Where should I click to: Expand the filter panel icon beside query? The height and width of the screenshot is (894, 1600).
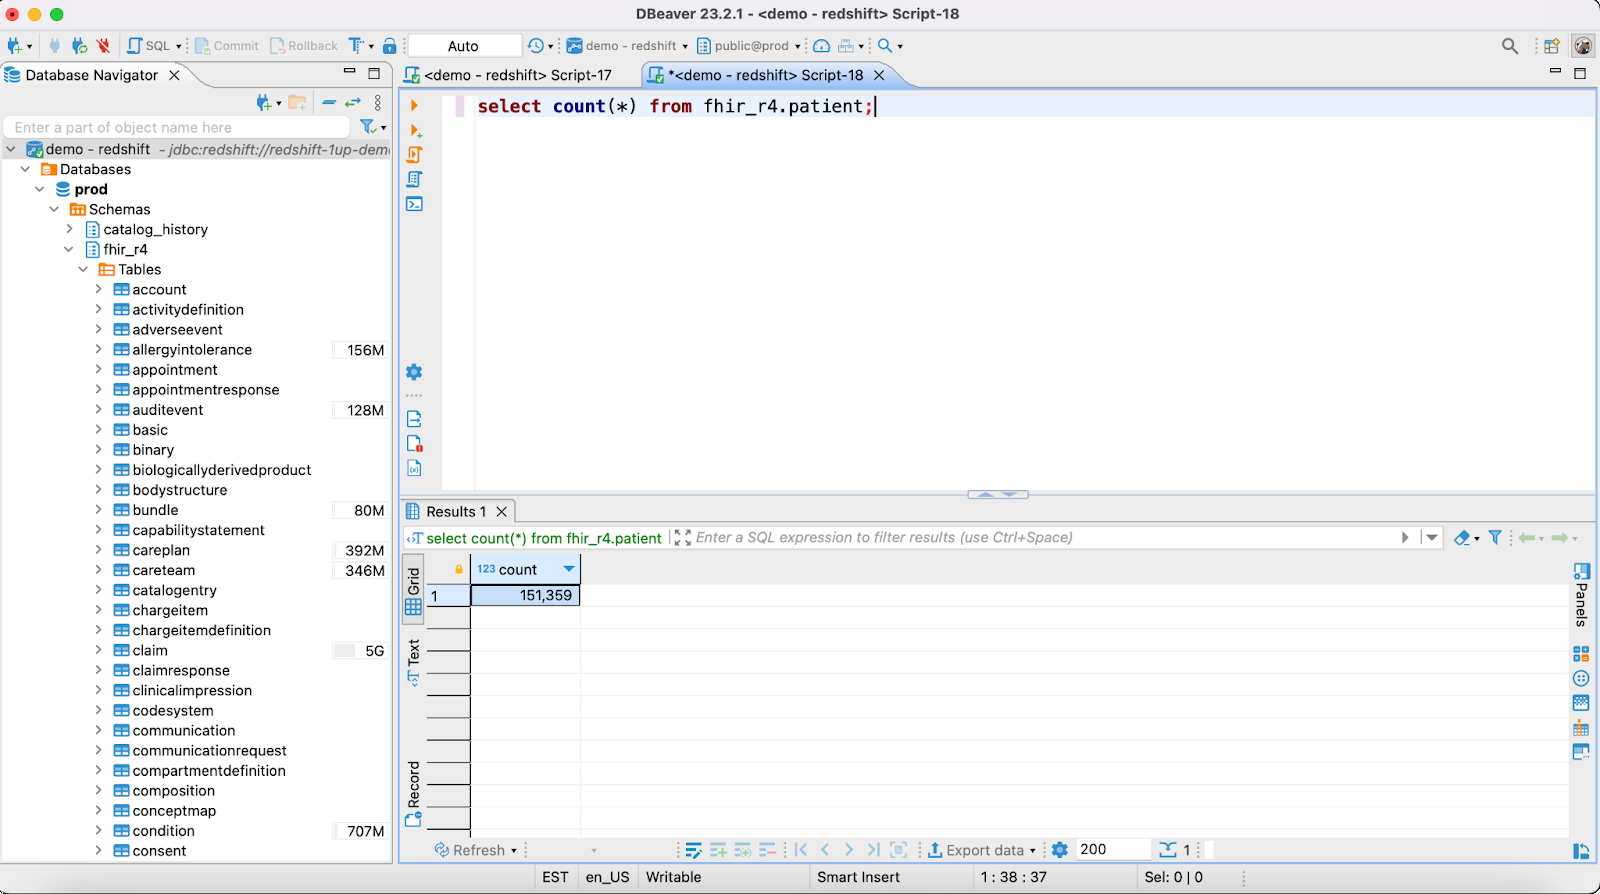(682, 538)
